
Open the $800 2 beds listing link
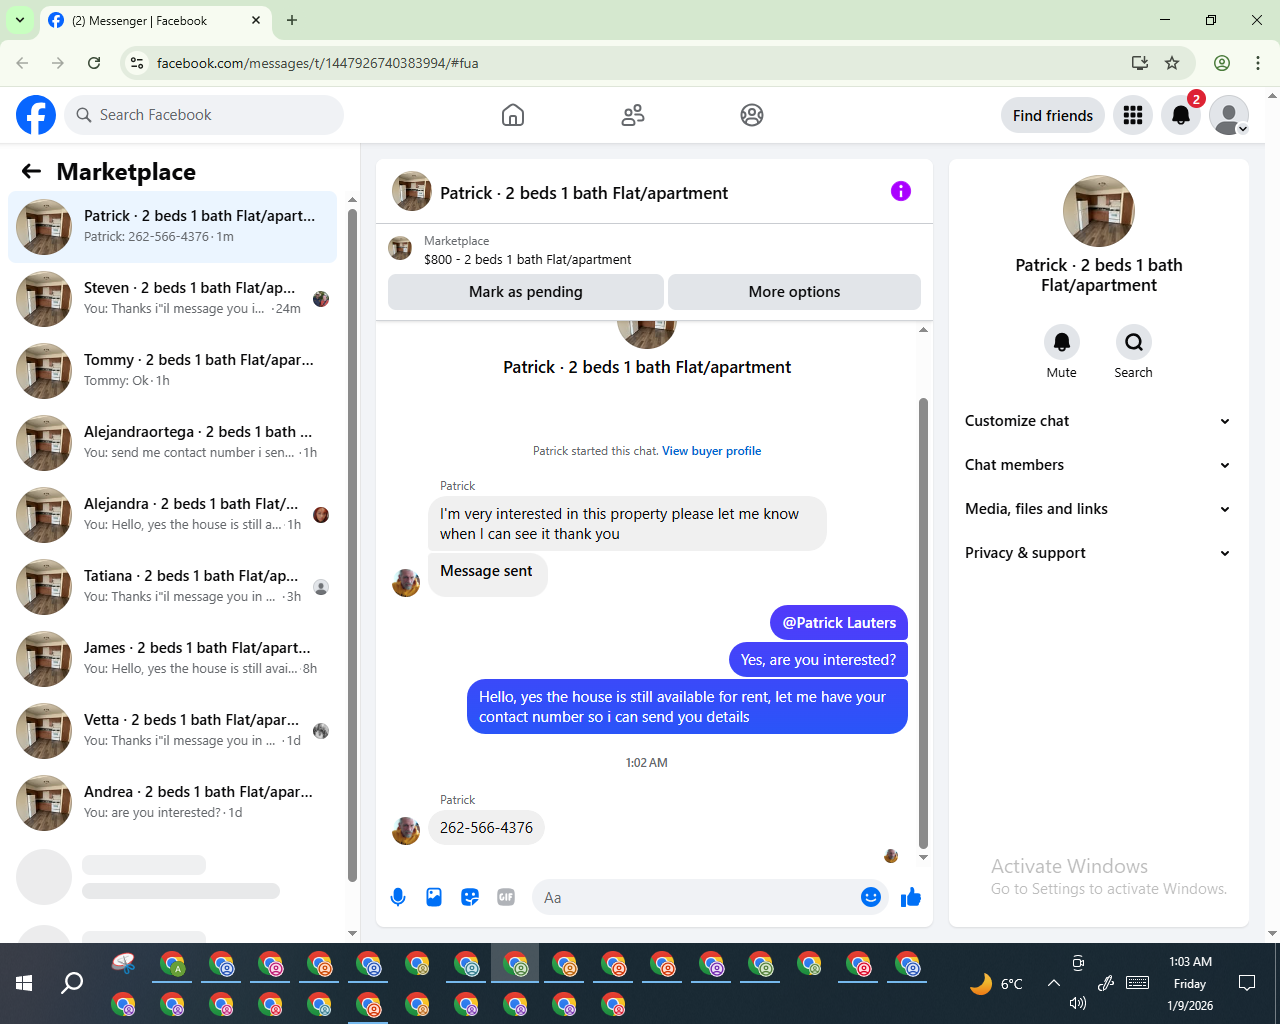click(x=527, y=259)
